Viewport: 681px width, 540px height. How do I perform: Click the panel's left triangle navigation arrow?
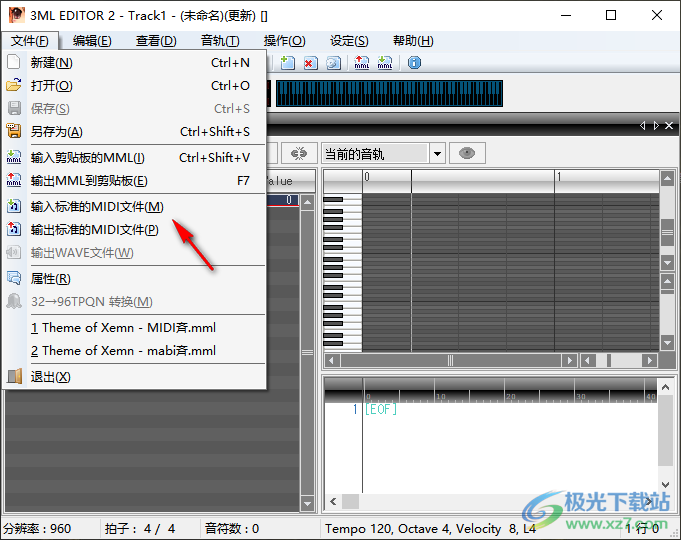(x=643, y=126)
